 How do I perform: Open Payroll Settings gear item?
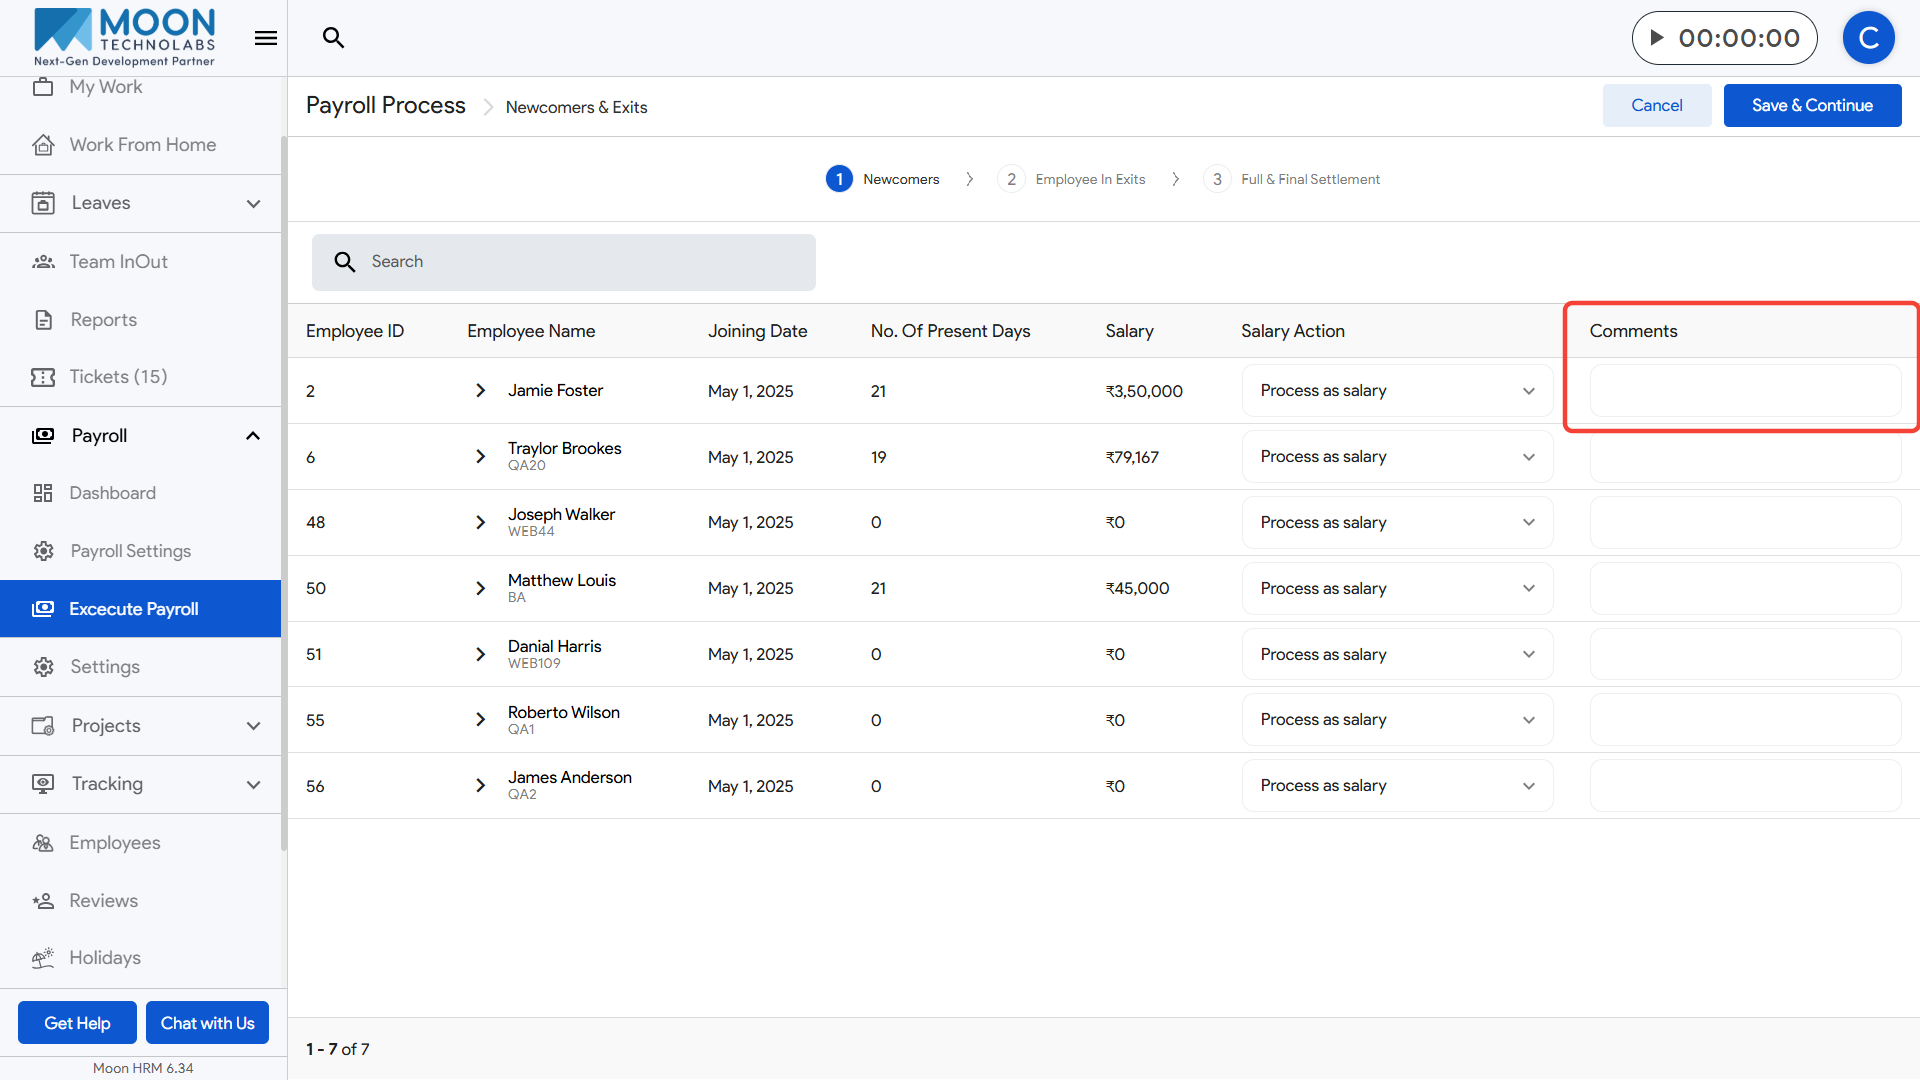pyautogui.click(x=130, y=551)
